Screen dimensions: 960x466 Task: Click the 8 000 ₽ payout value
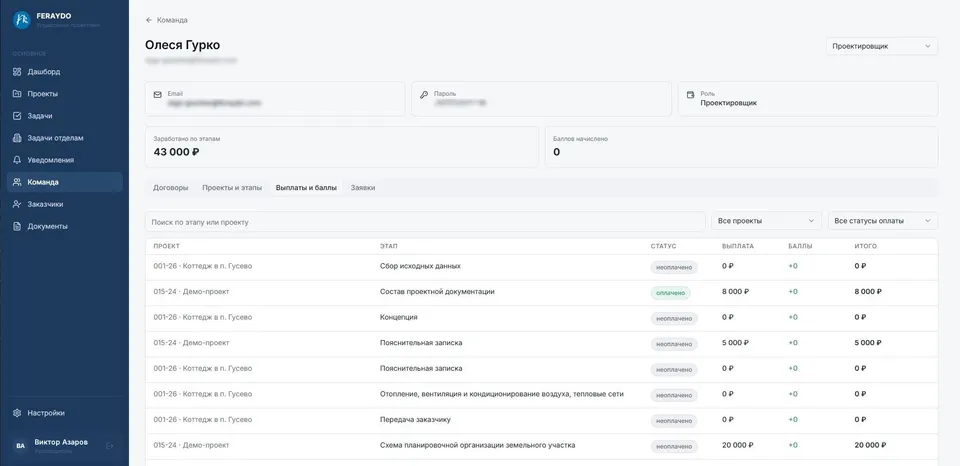coord(735,292)
